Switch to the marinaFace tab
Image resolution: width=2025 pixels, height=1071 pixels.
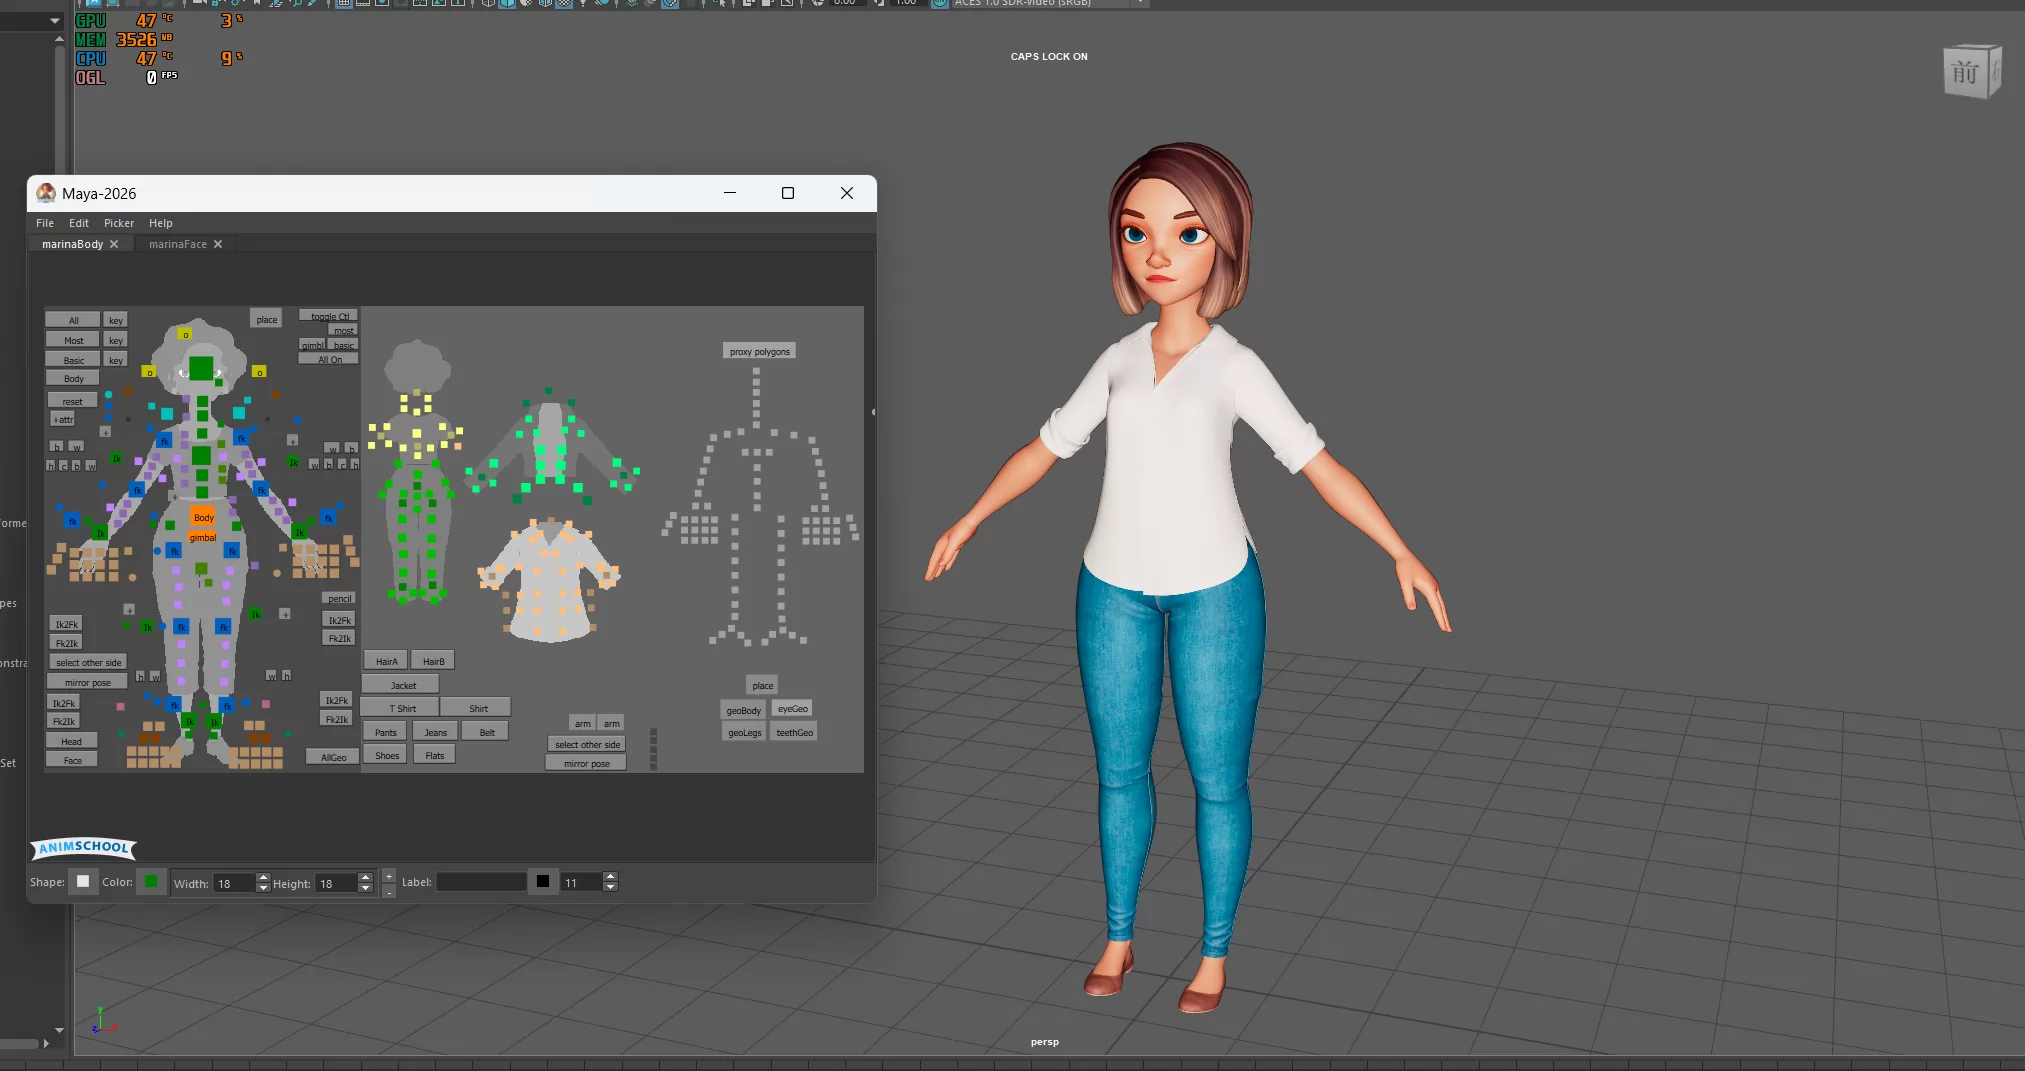click(x=178, y=244)
